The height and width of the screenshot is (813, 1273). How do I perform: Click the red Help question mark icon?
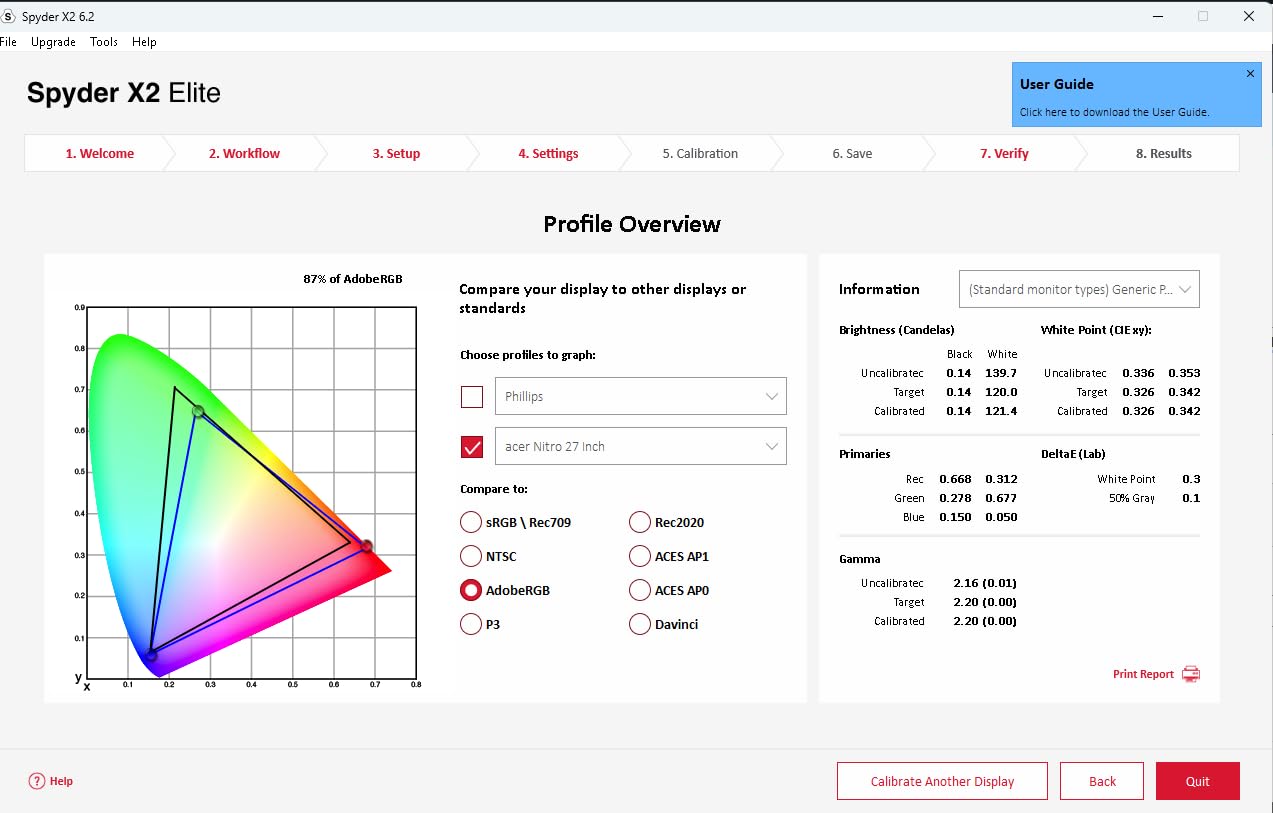(x=37, y=781)
